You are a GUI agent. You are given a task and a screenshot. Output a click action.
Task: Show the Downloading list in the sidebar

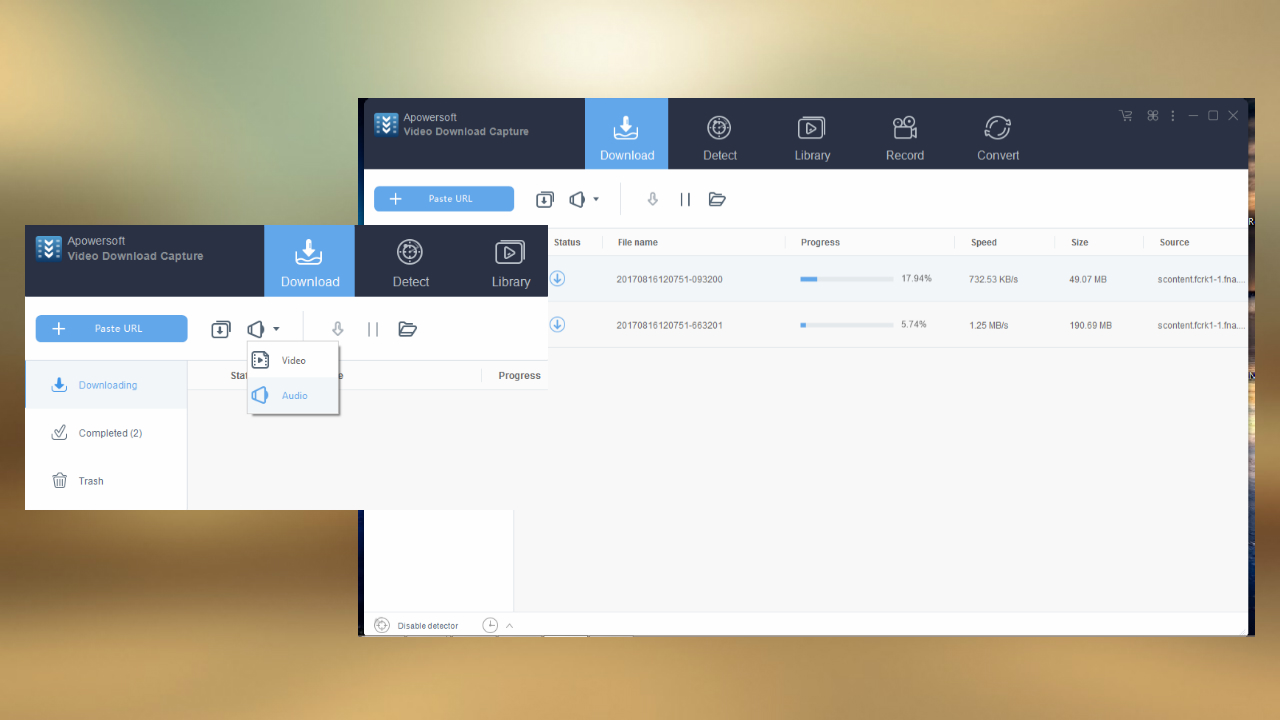106,385
